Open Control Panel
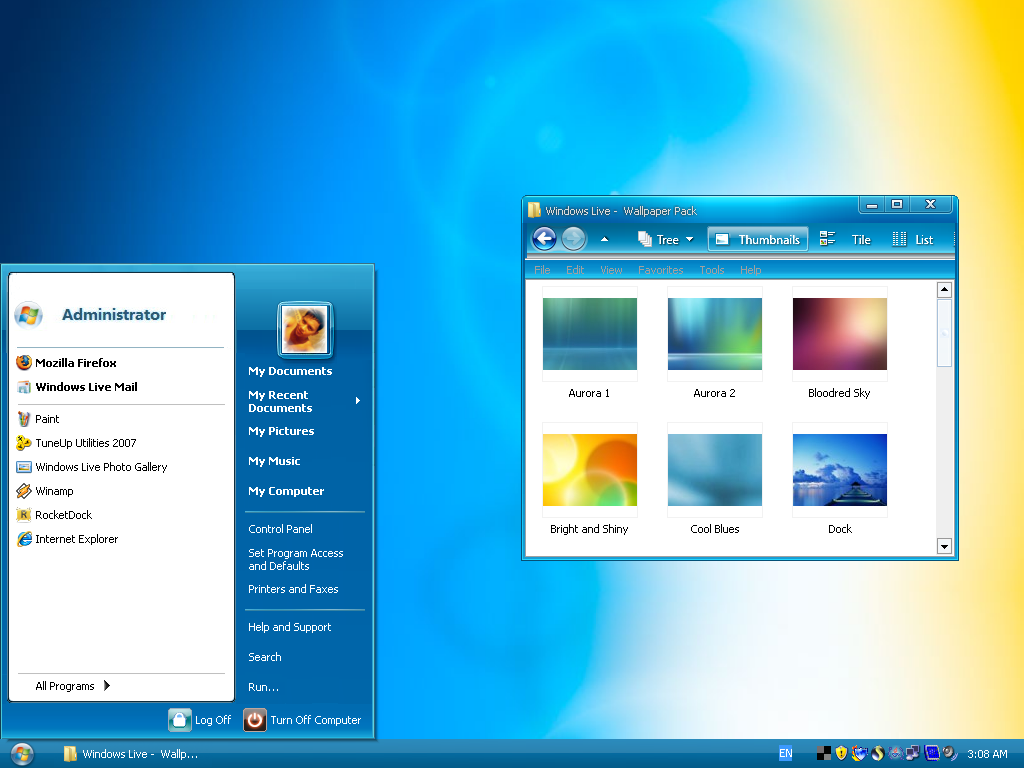 (x=280, y=529)
